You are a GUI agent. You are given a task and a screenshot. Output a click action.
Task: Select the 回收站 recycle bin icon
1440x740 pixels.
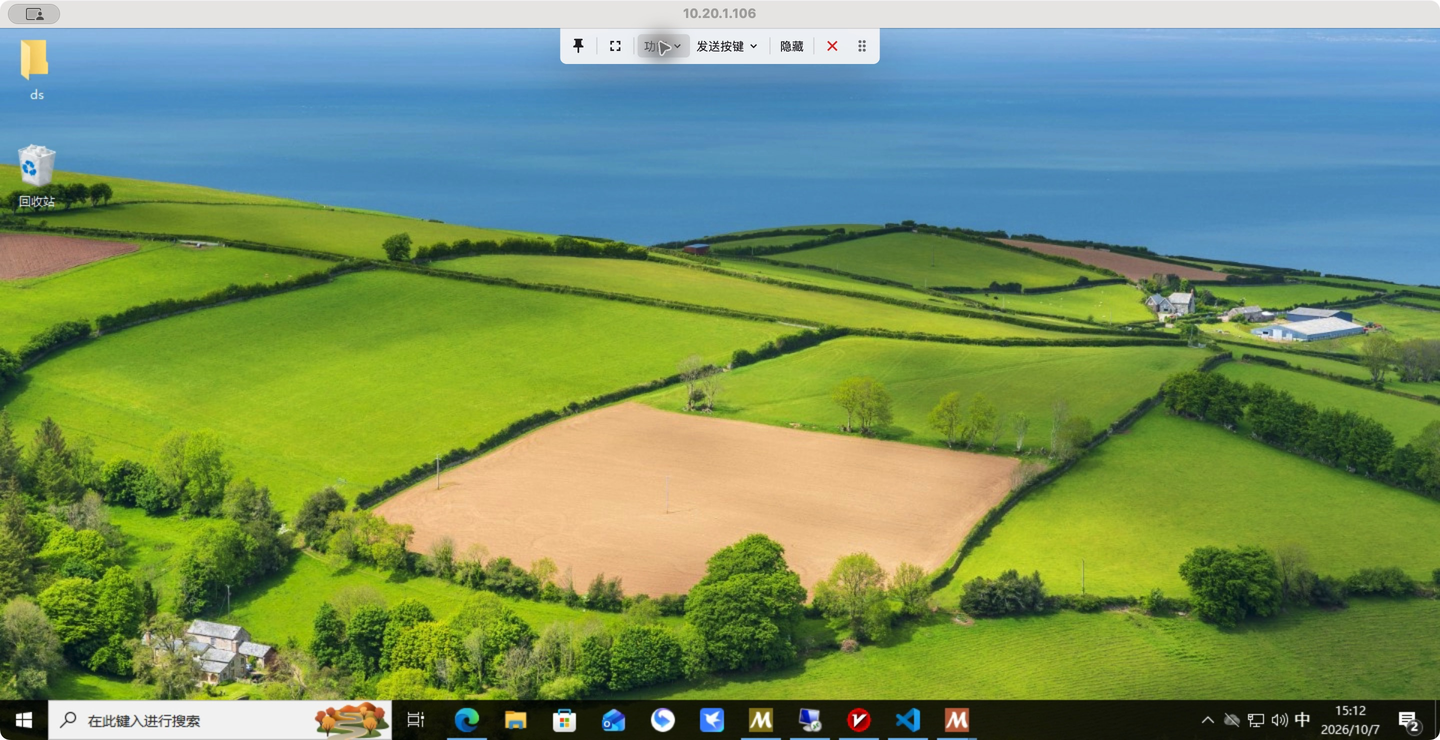(36, 176)
